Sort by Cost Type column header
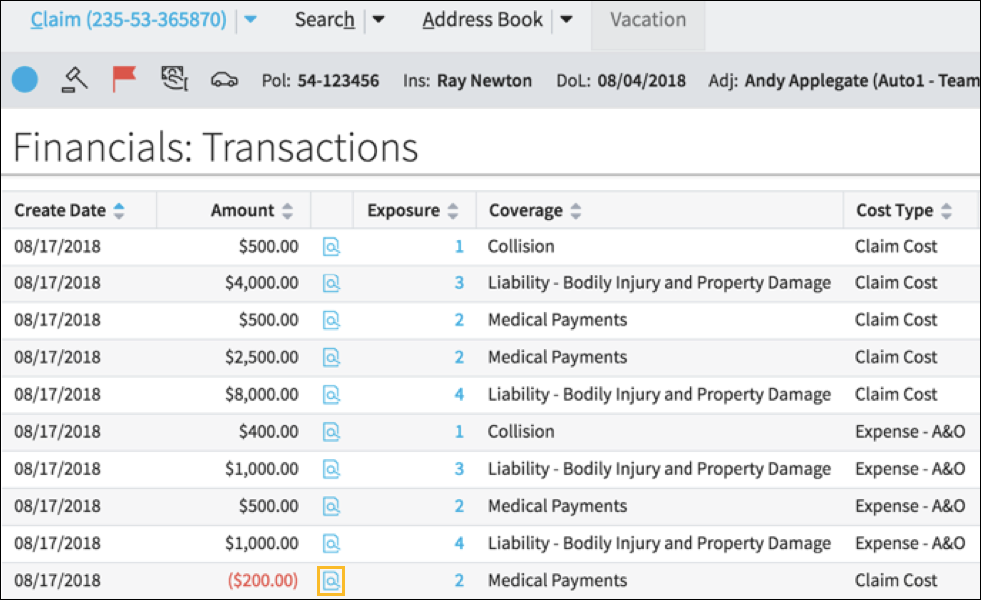 pos(894,211)
